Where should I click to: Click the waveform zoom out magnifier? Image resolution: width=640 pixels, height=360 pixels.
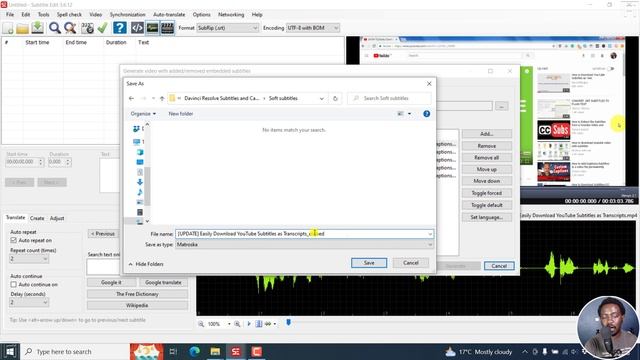pyautogui.click(x=201, y=324)
